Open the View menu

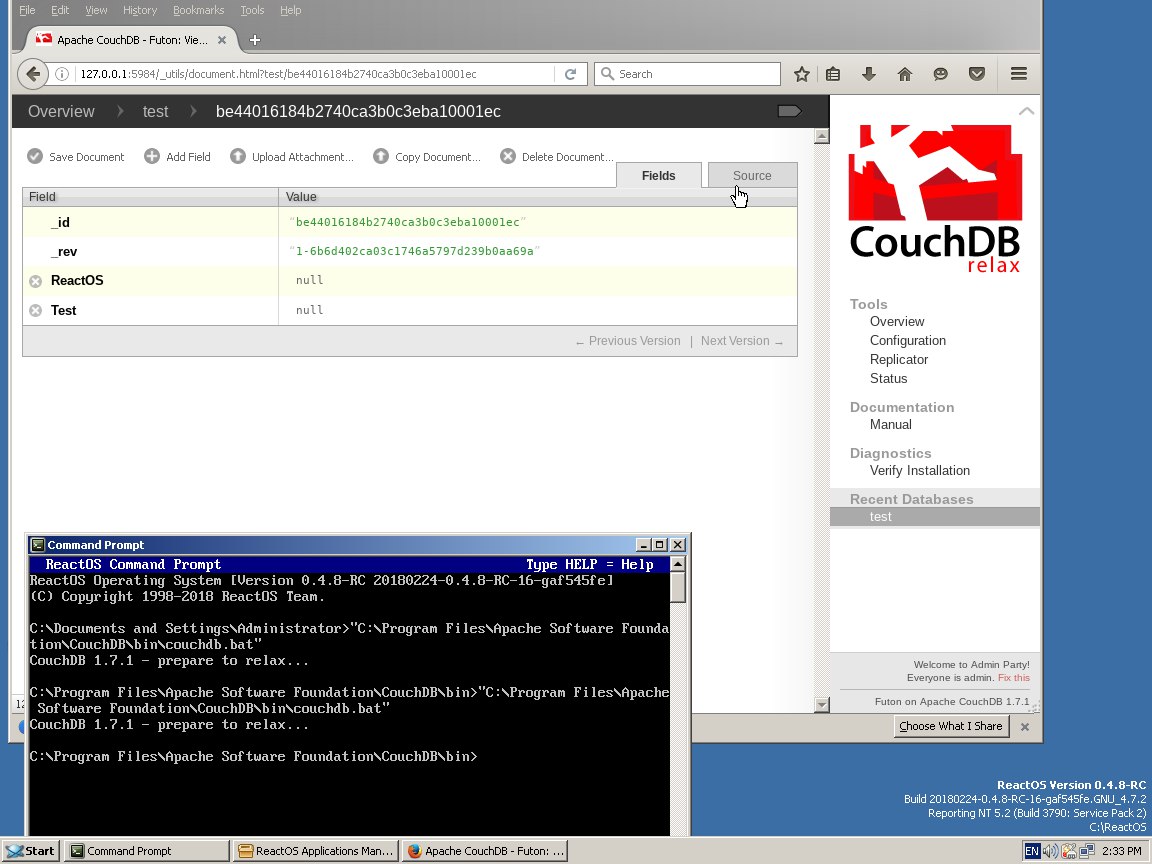pyautogui.click(x=96, y=10)
